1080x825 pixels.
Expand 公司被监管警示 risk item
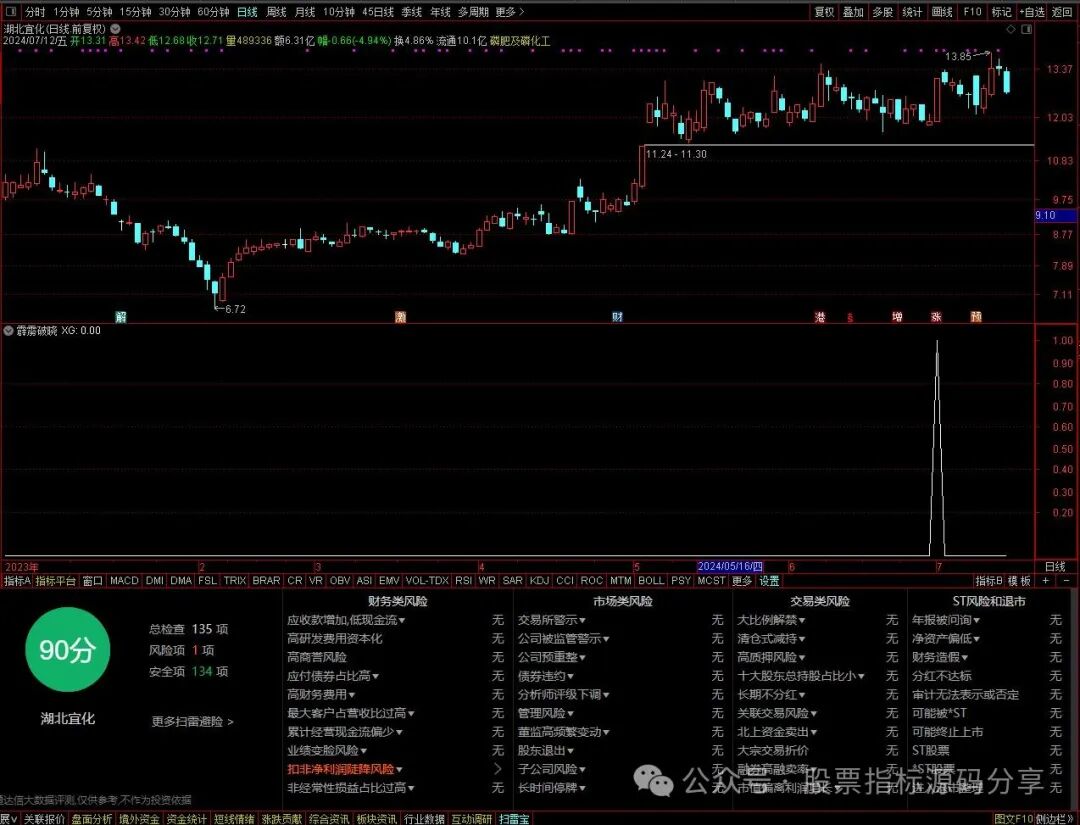point(563,638)
